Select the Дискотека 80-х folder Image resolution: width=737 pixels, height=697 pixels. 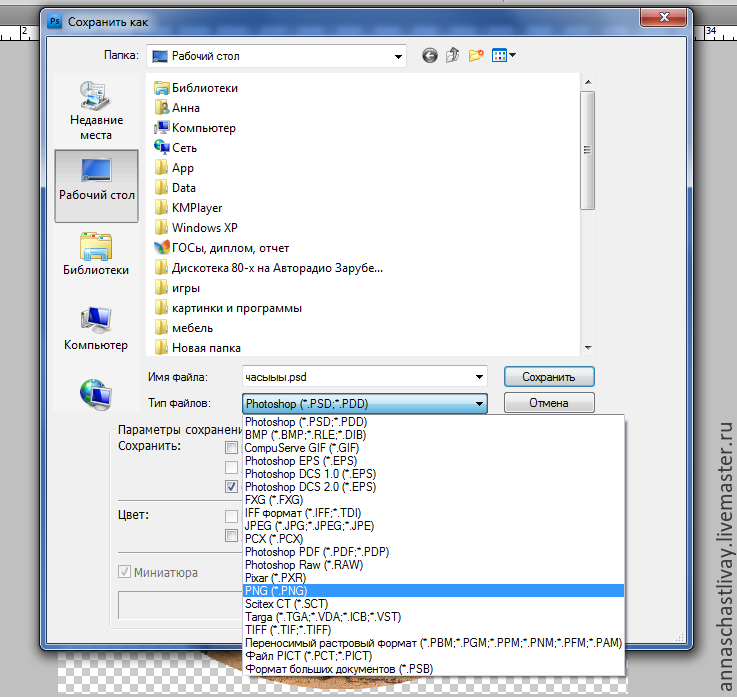click(268, 268)
